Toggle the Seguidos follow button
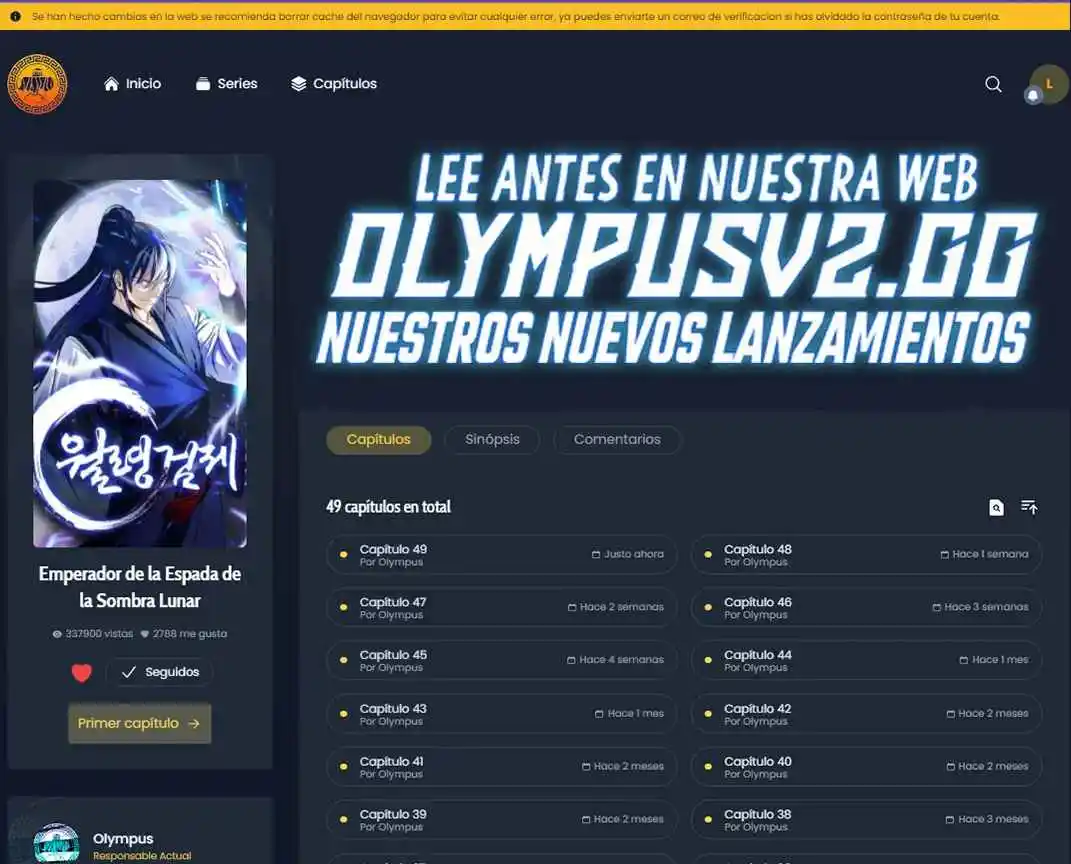This screenshot has height=864, width=1071. point(159,672)
